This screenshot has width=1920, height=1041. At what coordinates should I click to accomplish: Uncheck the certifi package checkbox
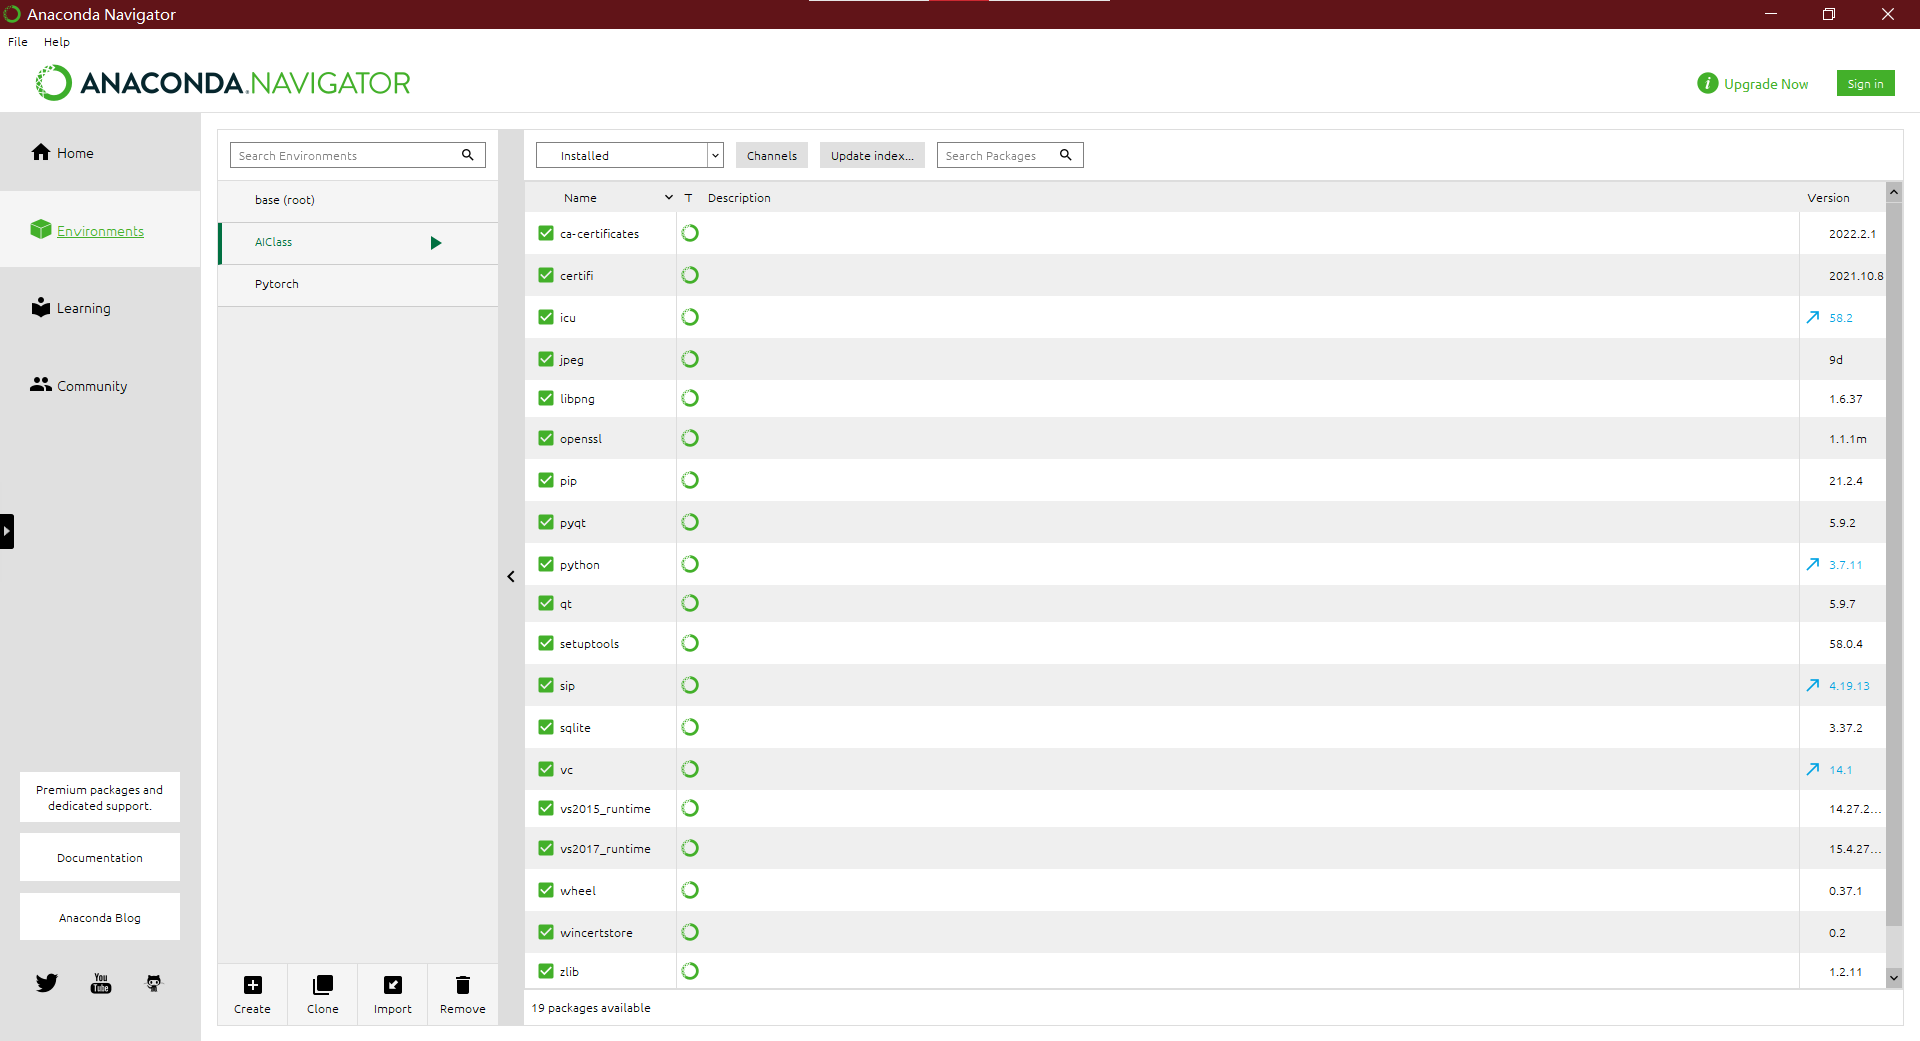tap(546, 275)
